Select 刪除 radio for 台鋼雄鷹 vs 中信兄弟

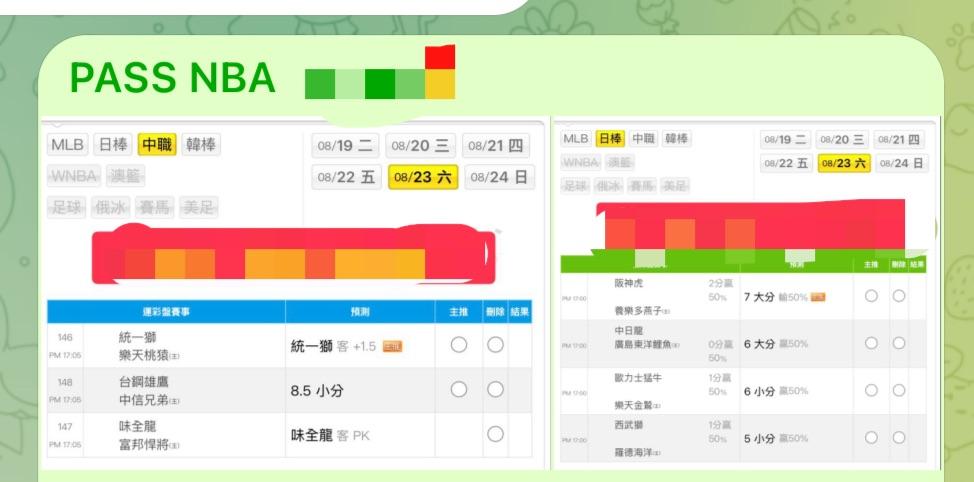(495, 389)
